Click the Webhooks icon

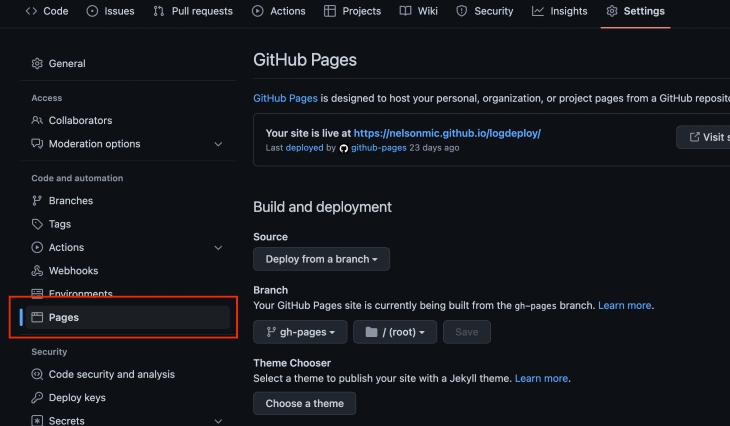point(37,270)
